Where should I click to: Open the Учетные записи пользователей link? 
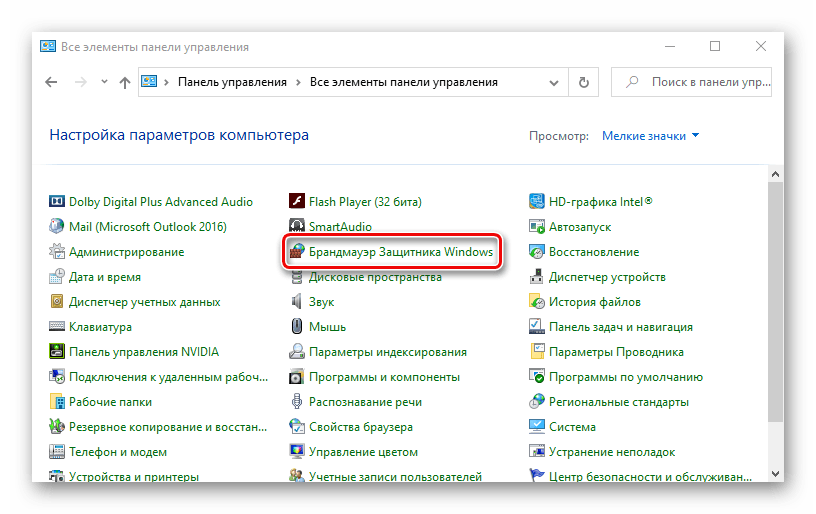tap(395, 476)
